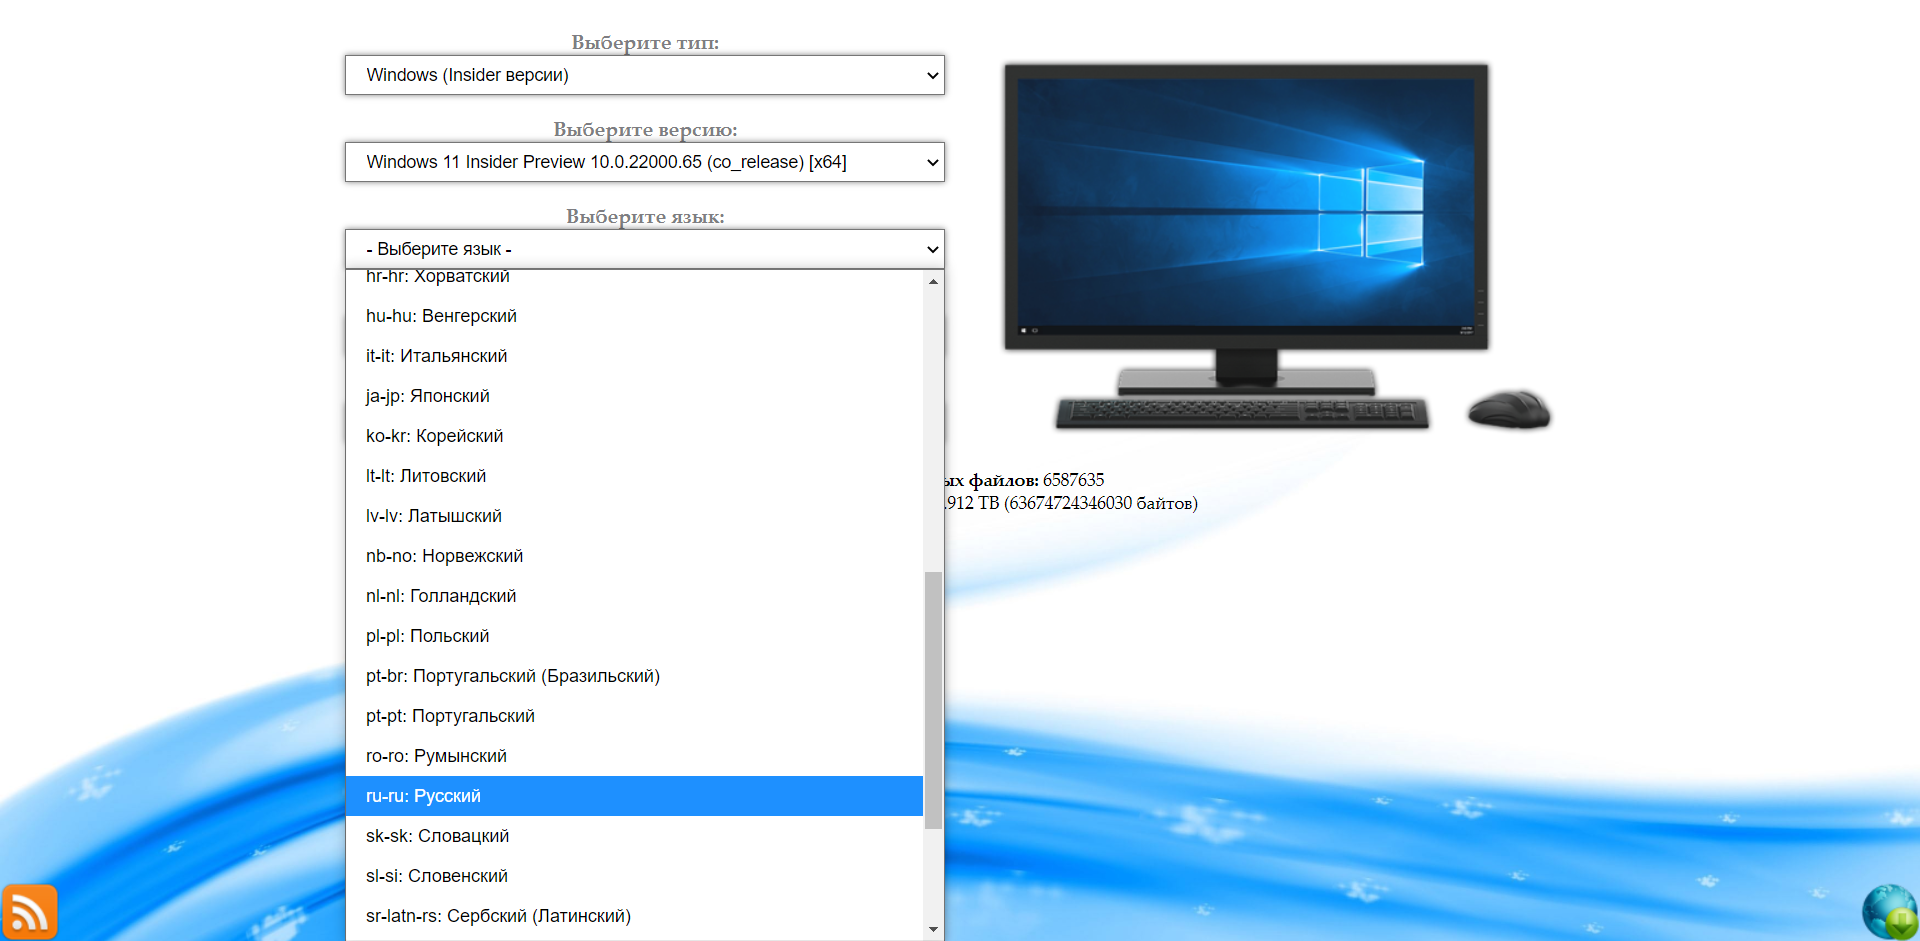
Task: Open the version dropdown with Windows 11 Insider Preview
Action: pyautogui.click(x=645, y=162)
